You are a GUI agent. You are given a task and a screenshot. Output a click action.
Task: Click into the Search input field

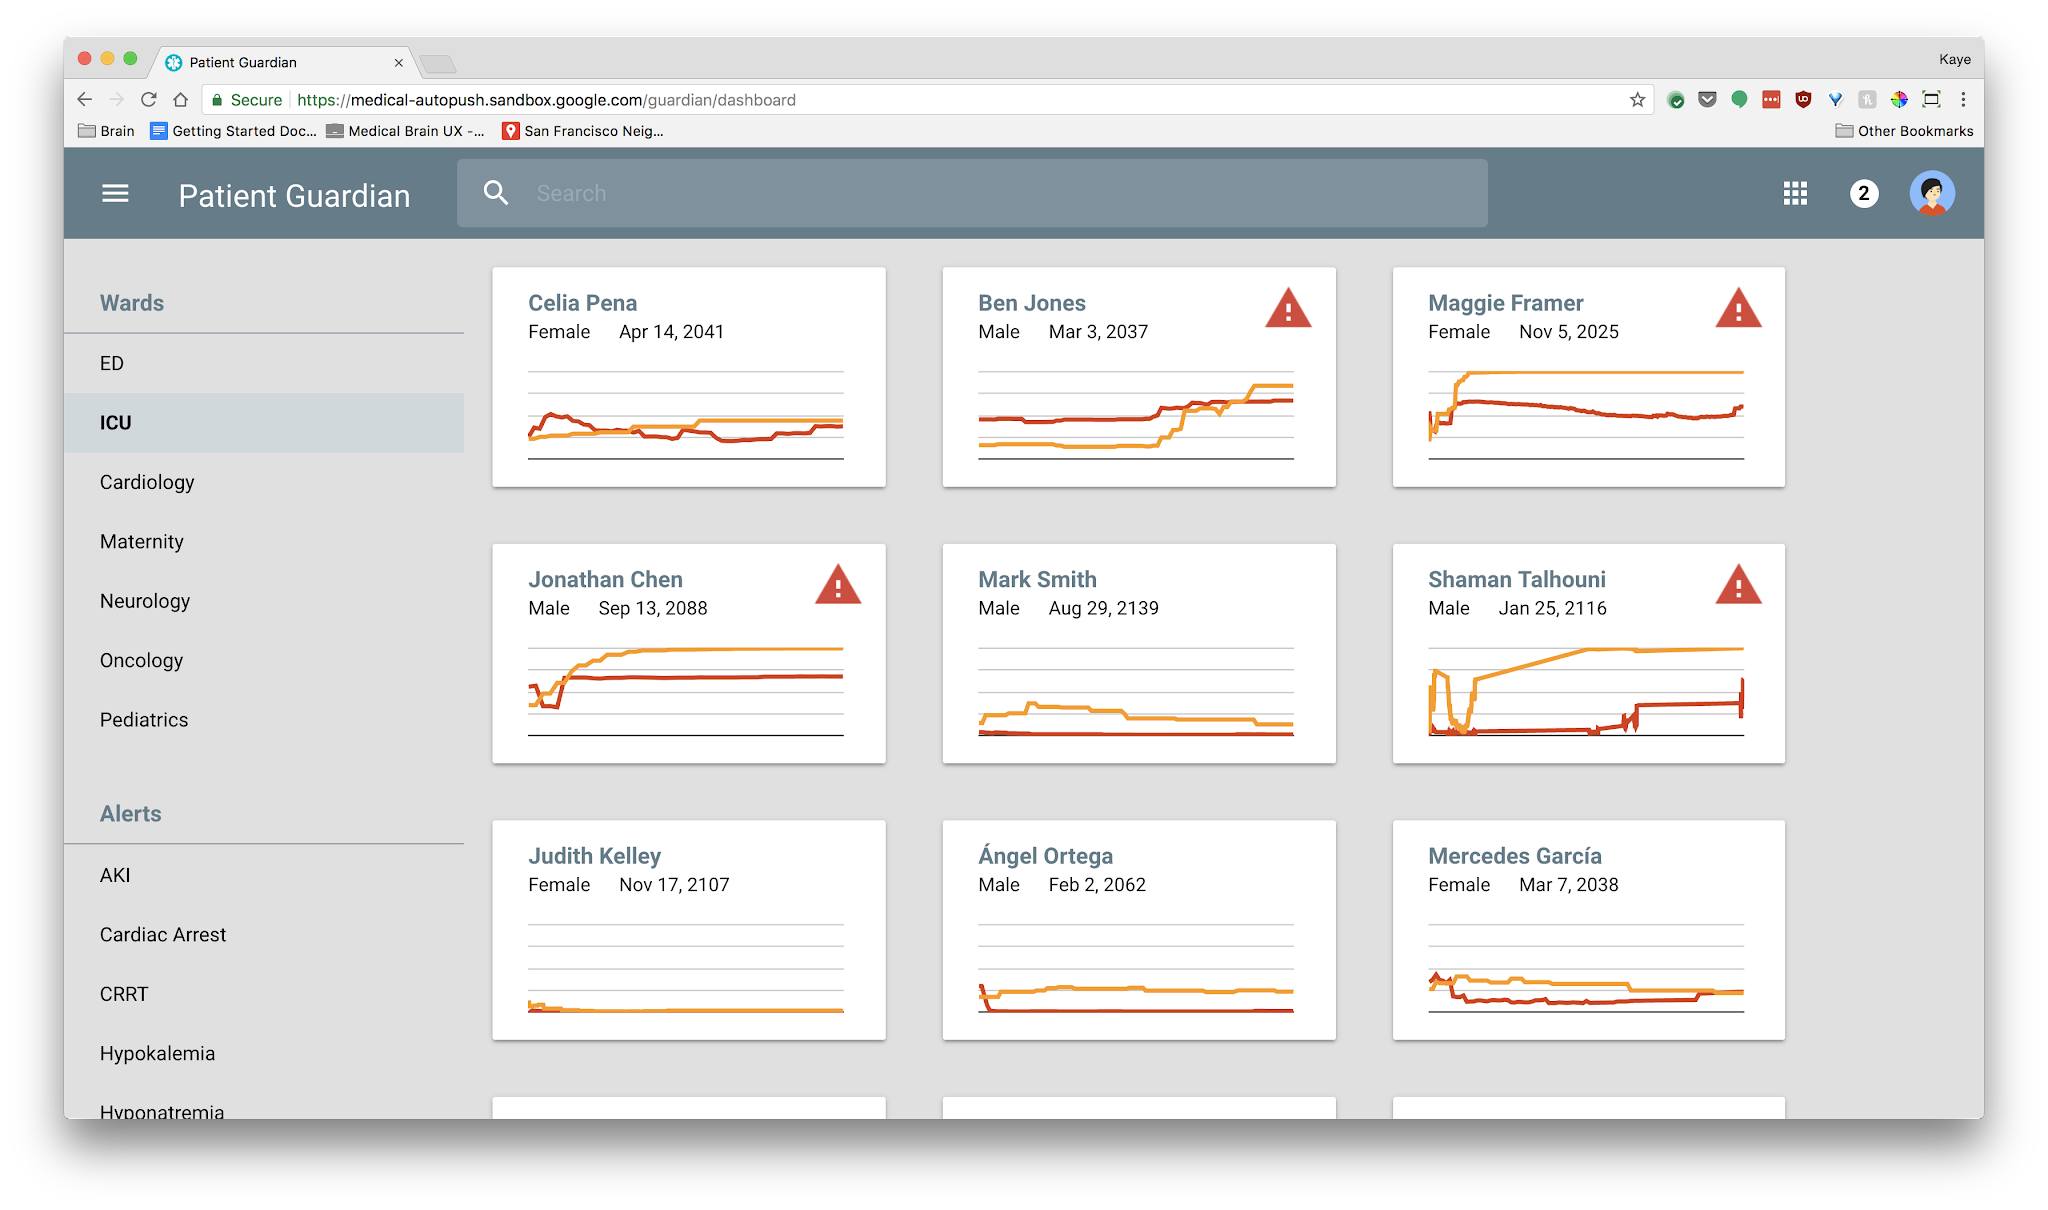pos(1000,193)
